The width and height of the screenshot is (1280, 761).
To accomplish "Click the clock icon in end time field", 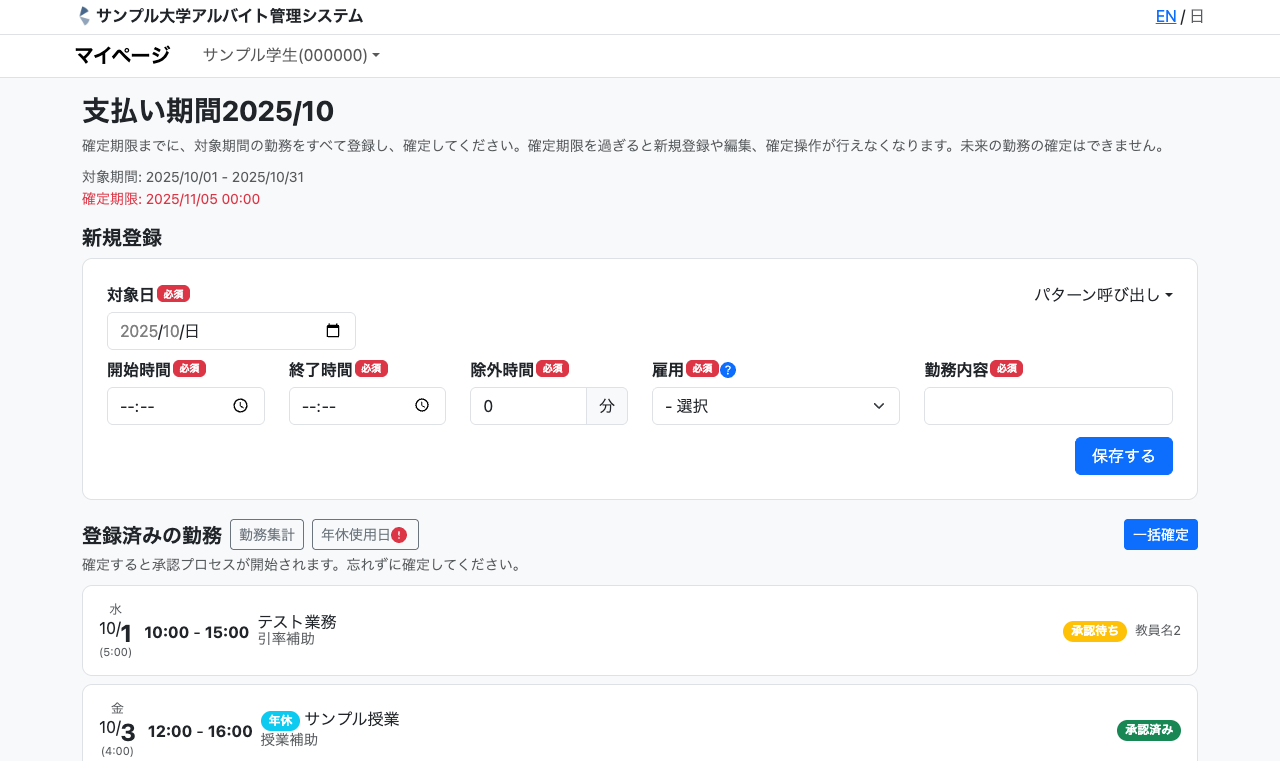I will [x=422, y=406].
